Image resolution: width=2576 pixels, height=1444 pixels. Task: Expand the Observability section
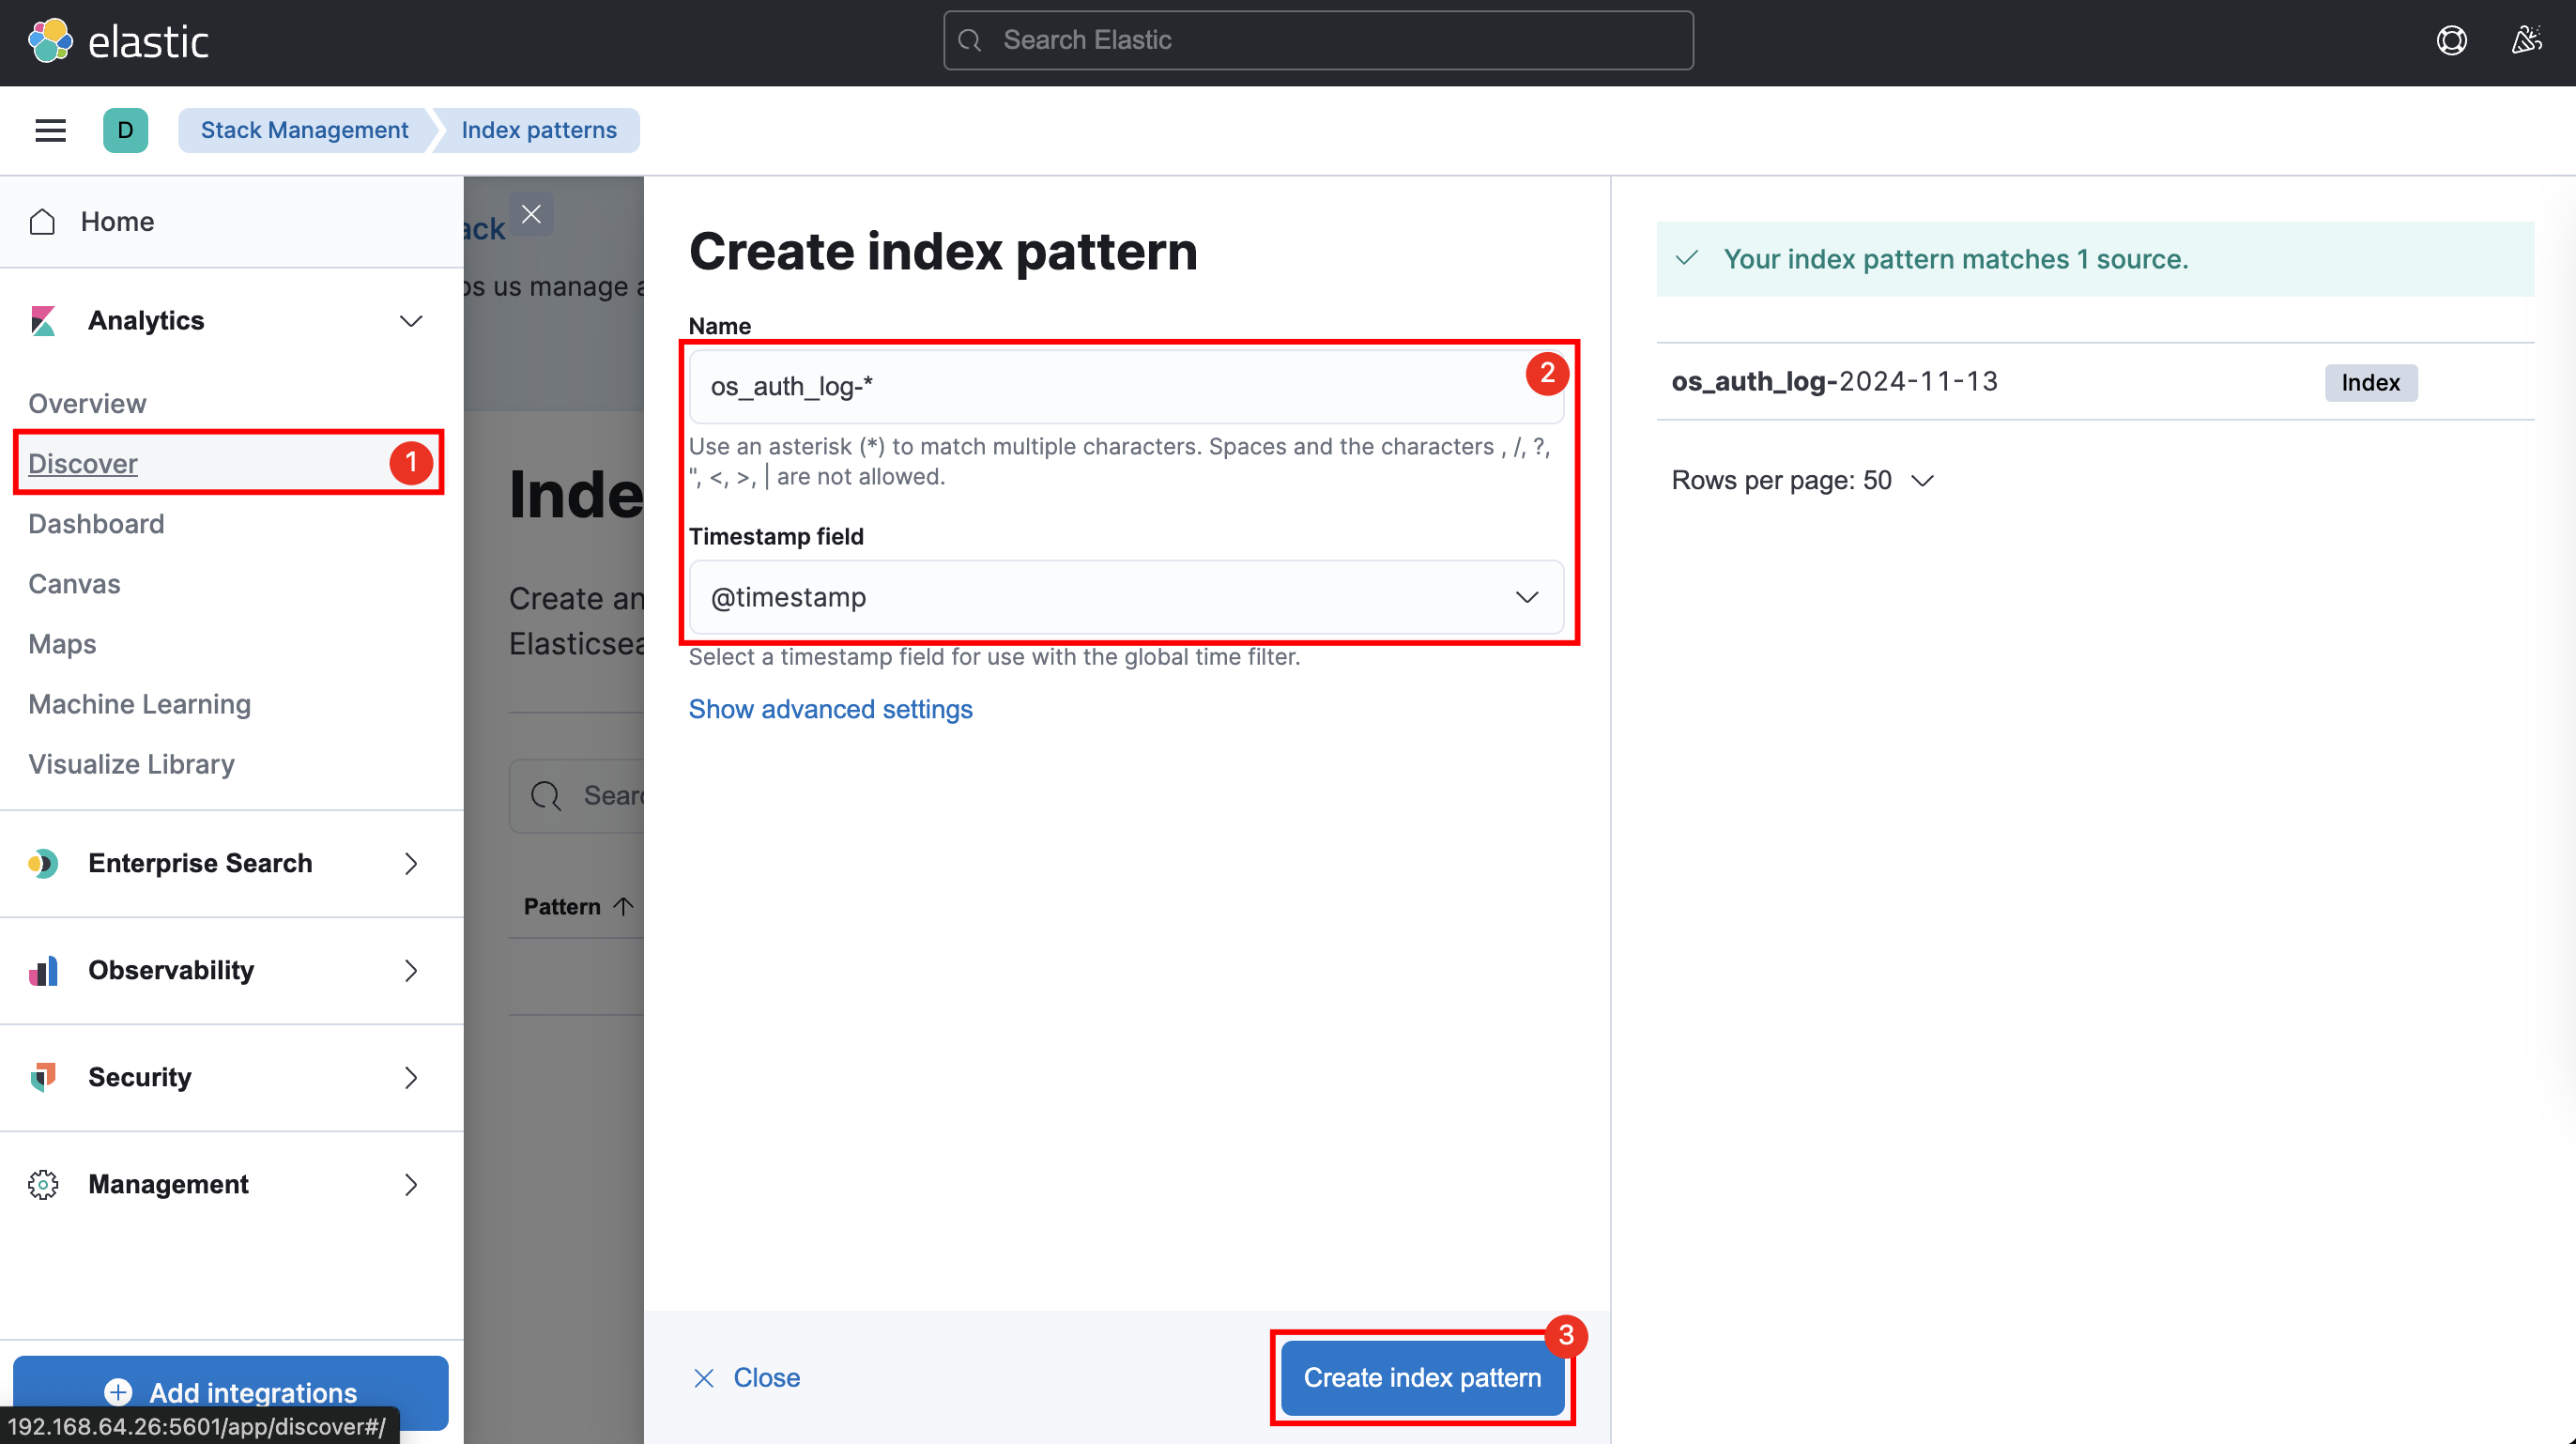pyautogui.click(x=411, y=970)
